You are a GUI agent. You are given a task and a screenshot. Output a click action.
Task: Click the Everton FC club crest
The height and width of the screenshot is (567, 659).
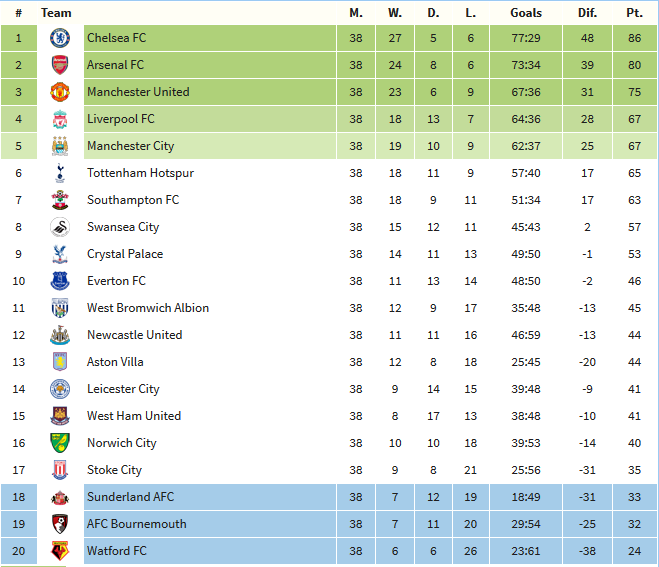60,281
